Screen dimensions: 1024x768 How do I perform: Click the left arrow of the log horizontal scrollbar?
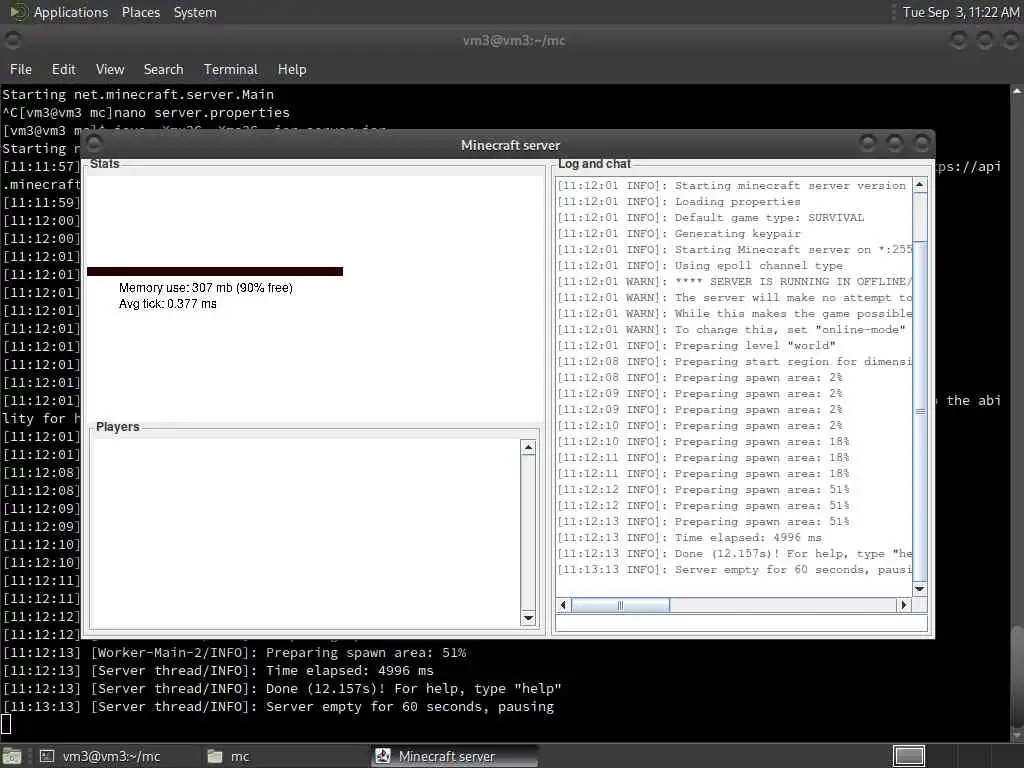coord(563,605)
